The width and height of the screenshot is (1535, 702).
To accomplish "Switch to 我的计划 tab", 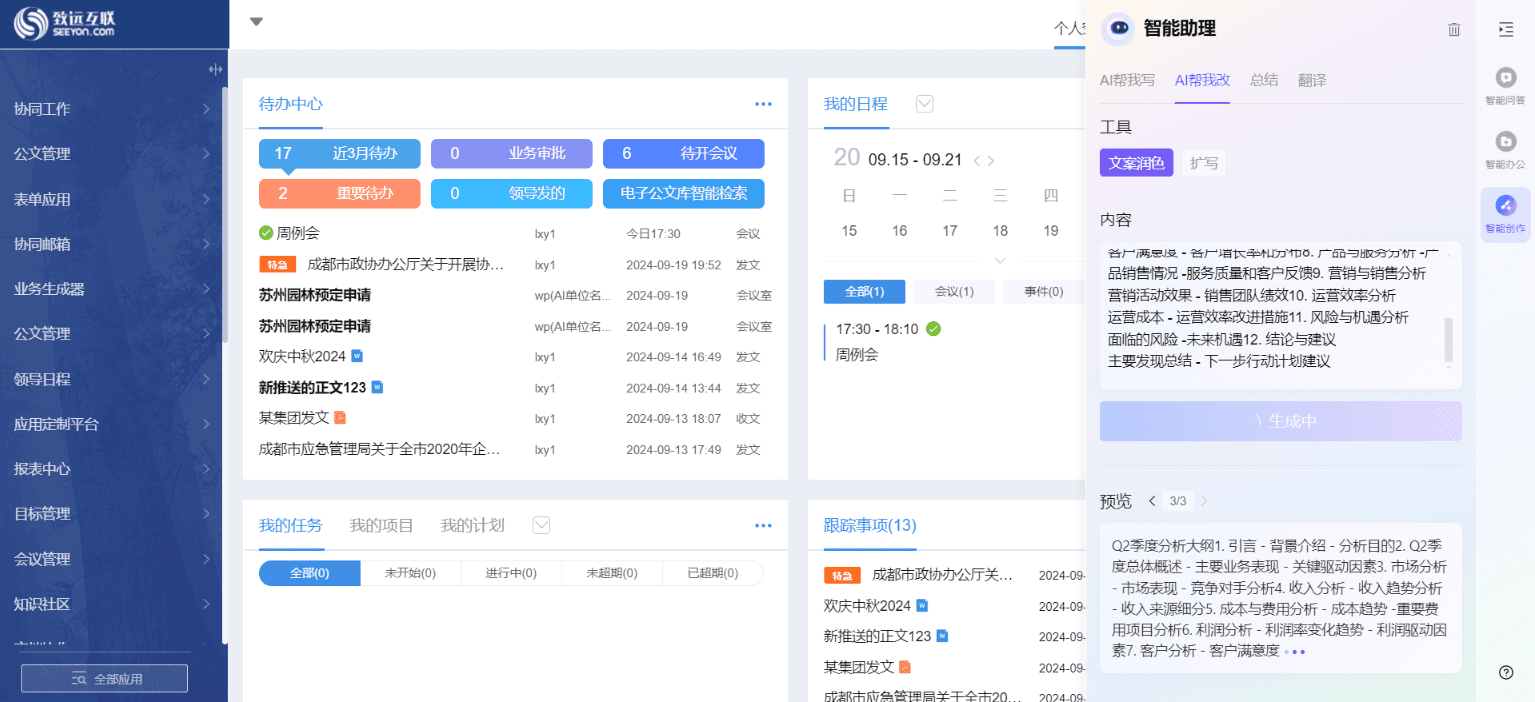I will [x=472, y=525].
